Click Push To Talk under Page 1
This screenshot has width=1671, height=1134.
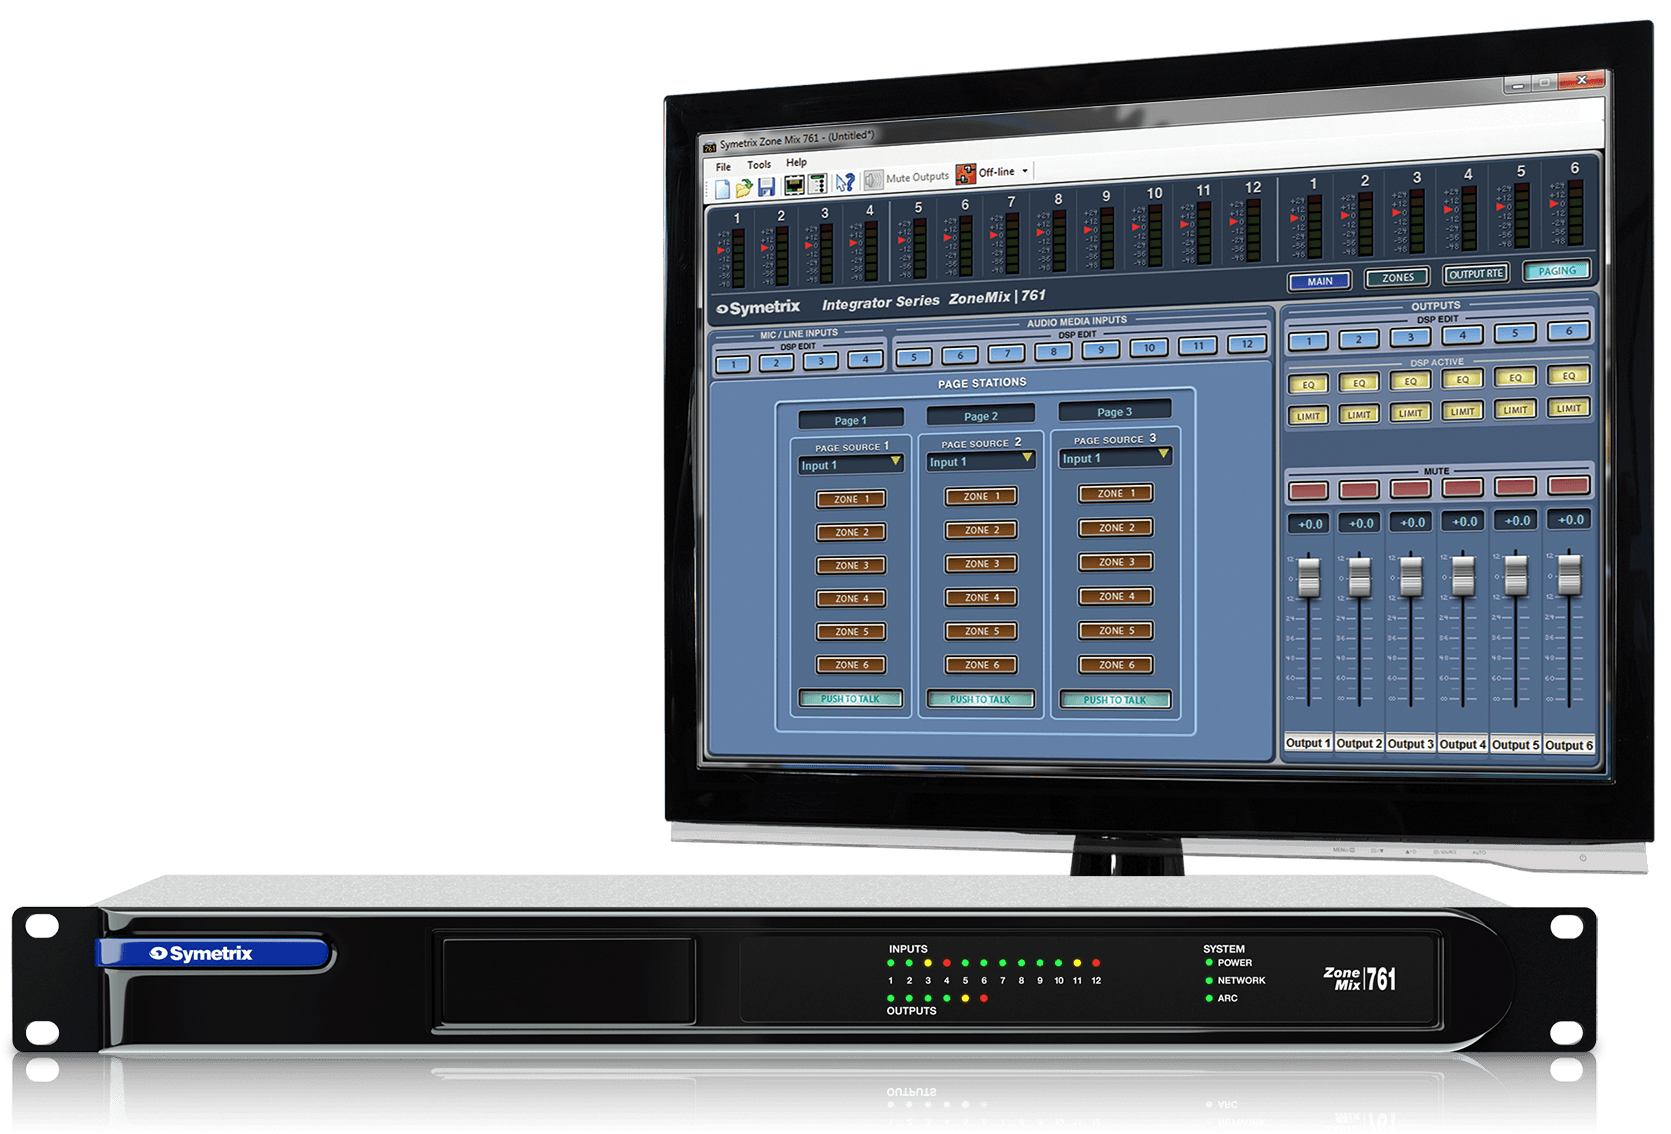coord(851,698)
